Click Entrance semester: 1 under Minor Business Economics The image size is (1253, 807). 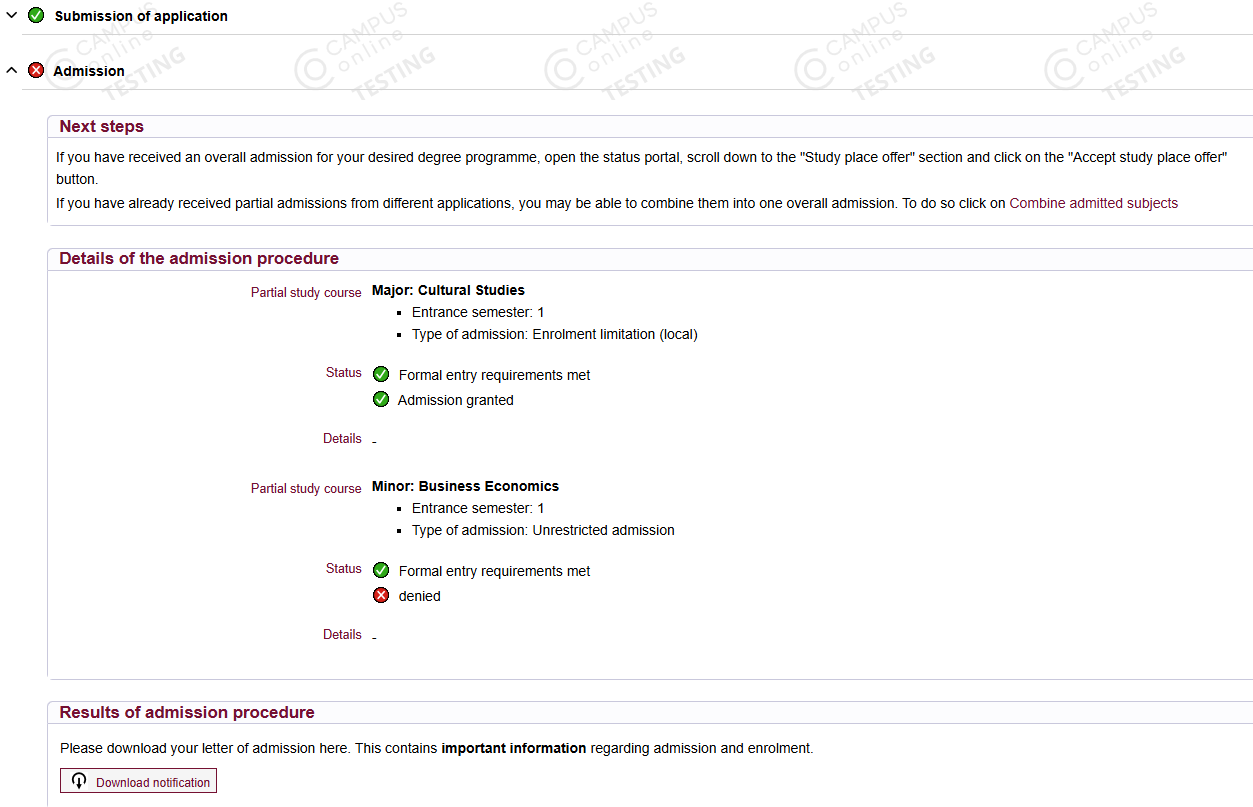tap(478, 508)
